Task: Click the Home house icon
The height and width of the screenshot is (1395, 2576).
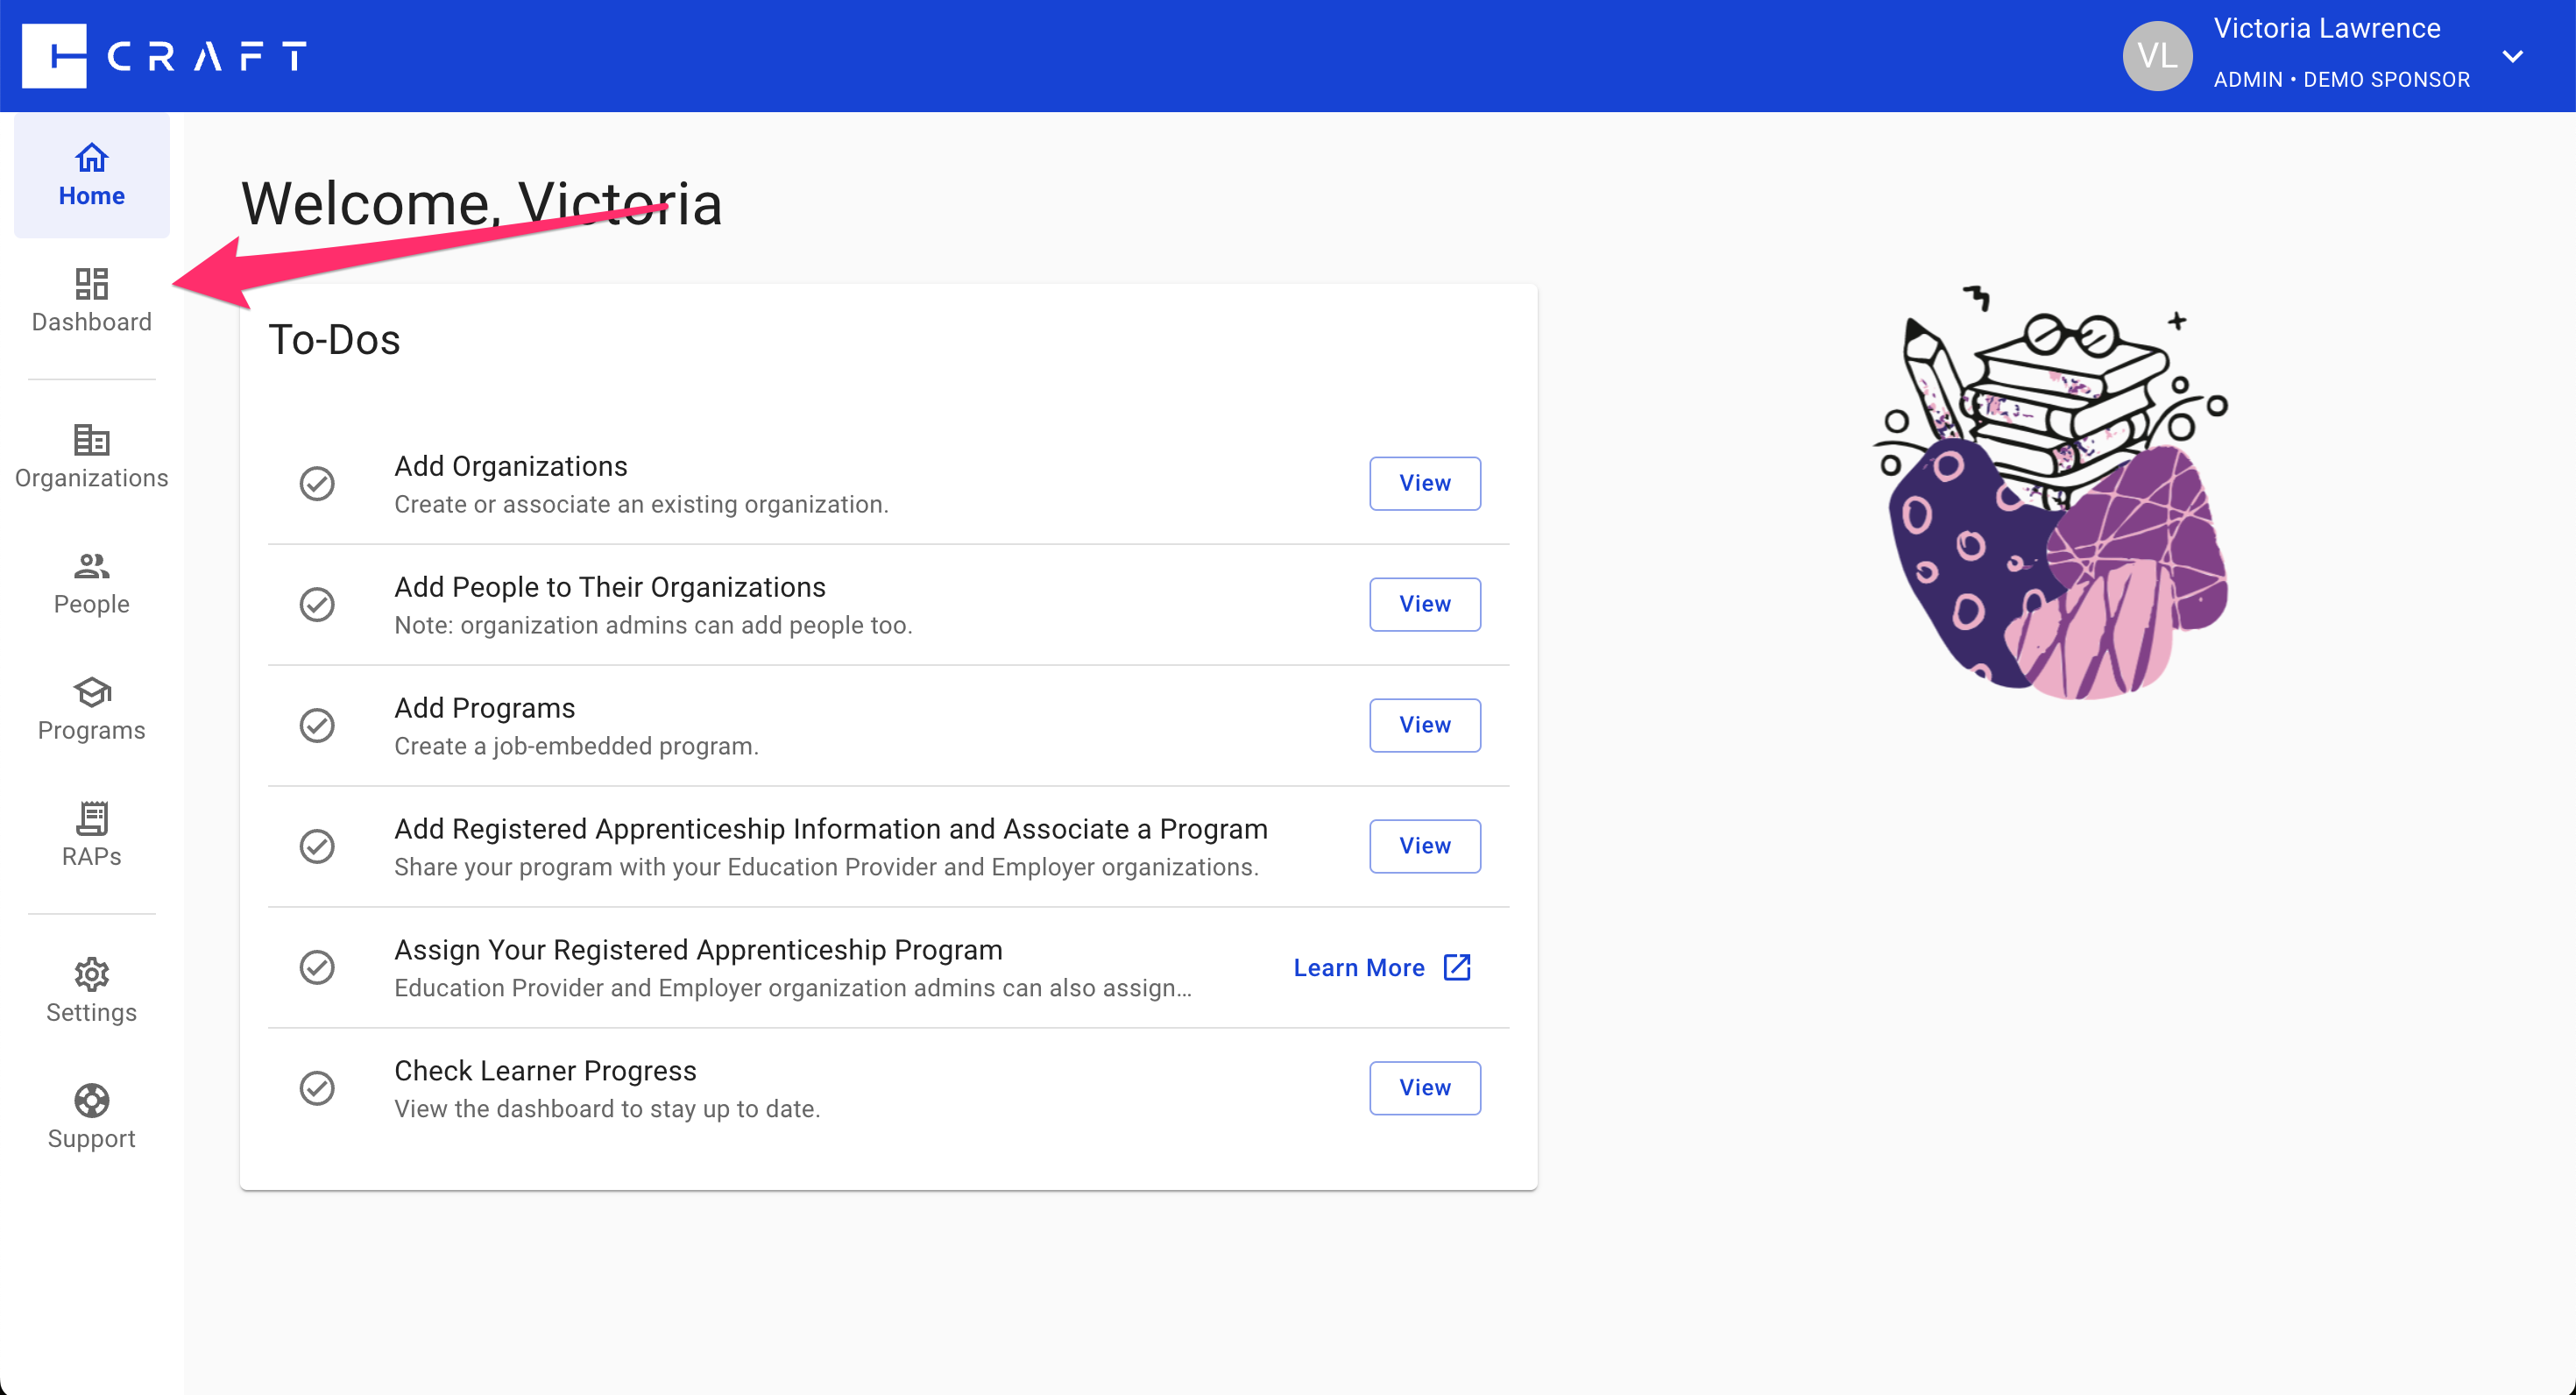Action: (91, 158)
